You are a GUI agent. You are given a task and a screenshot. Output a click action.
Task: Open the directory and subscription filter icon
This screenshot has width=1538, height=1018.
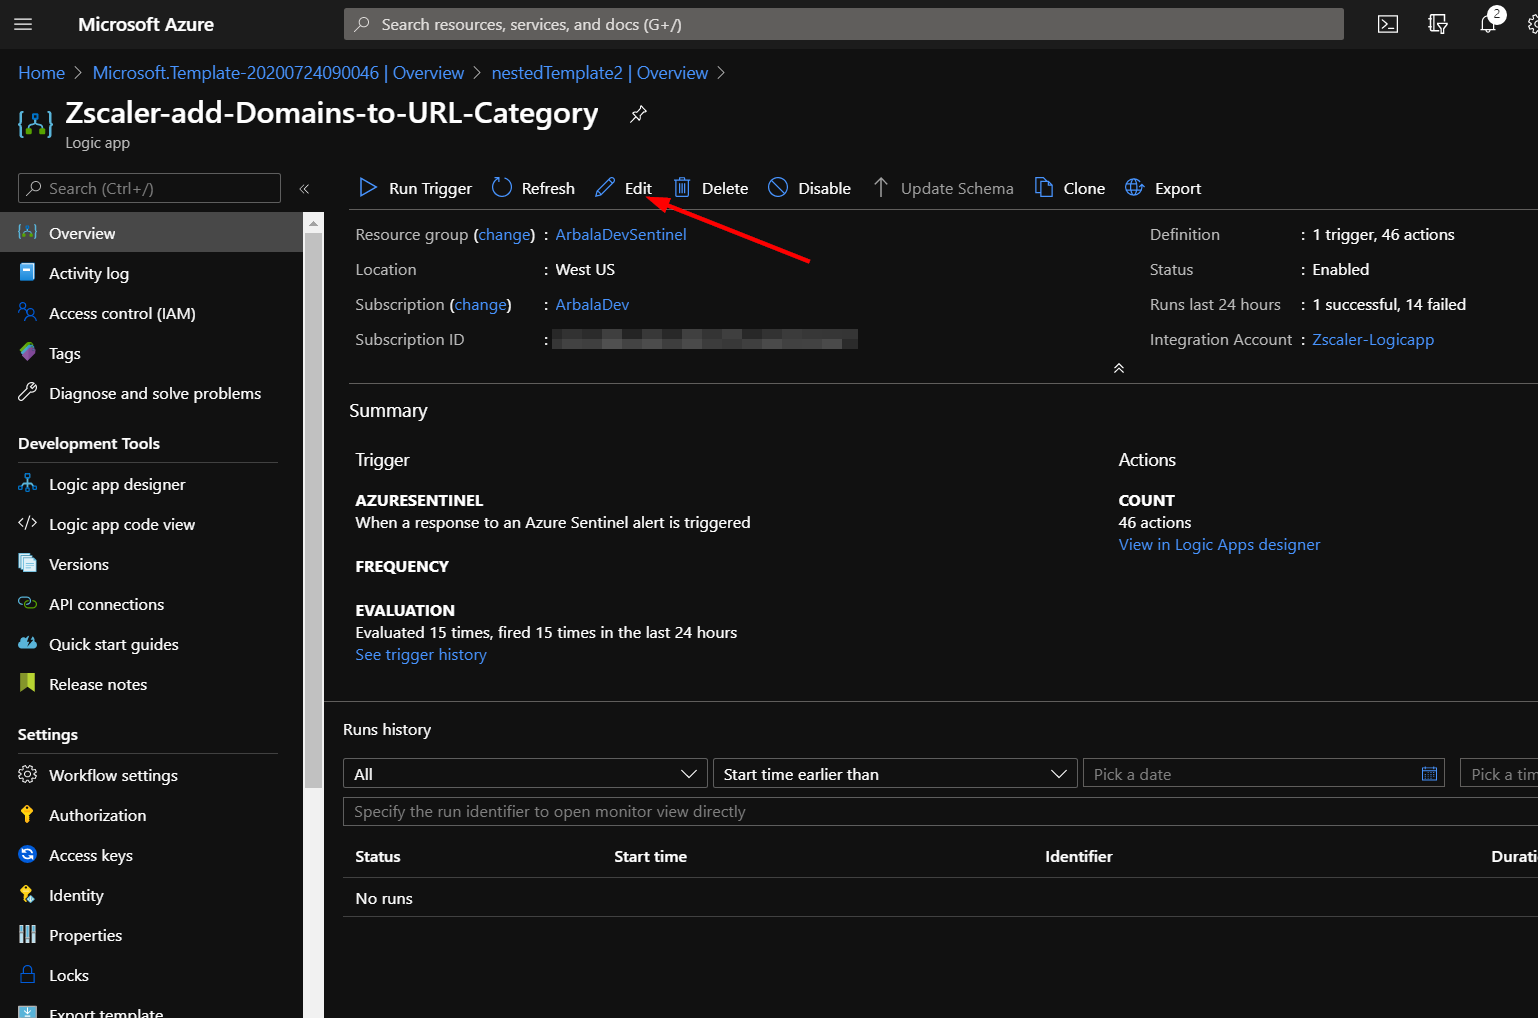pos(1438,24)
